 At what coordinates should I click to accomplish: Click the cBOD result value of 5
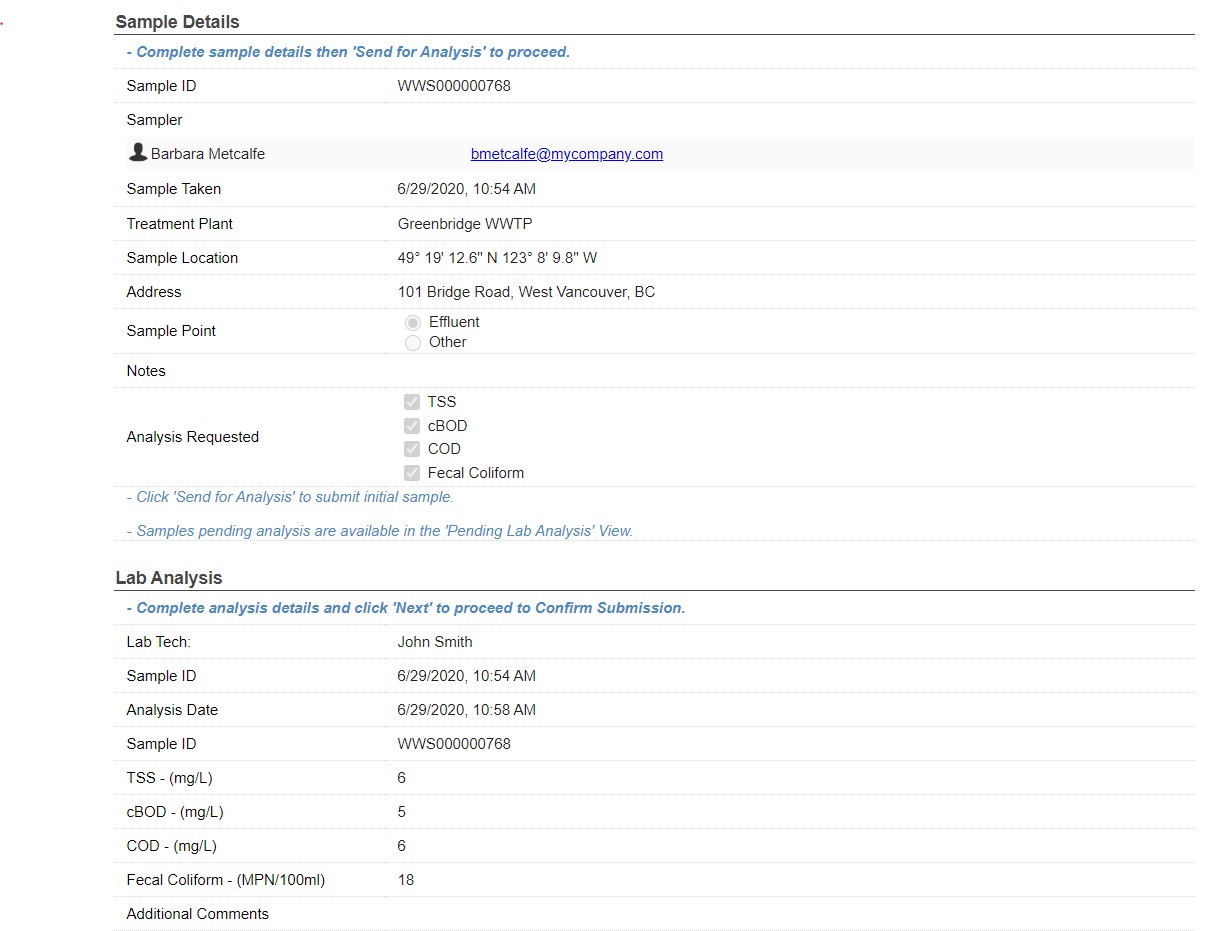coord(402,812)
